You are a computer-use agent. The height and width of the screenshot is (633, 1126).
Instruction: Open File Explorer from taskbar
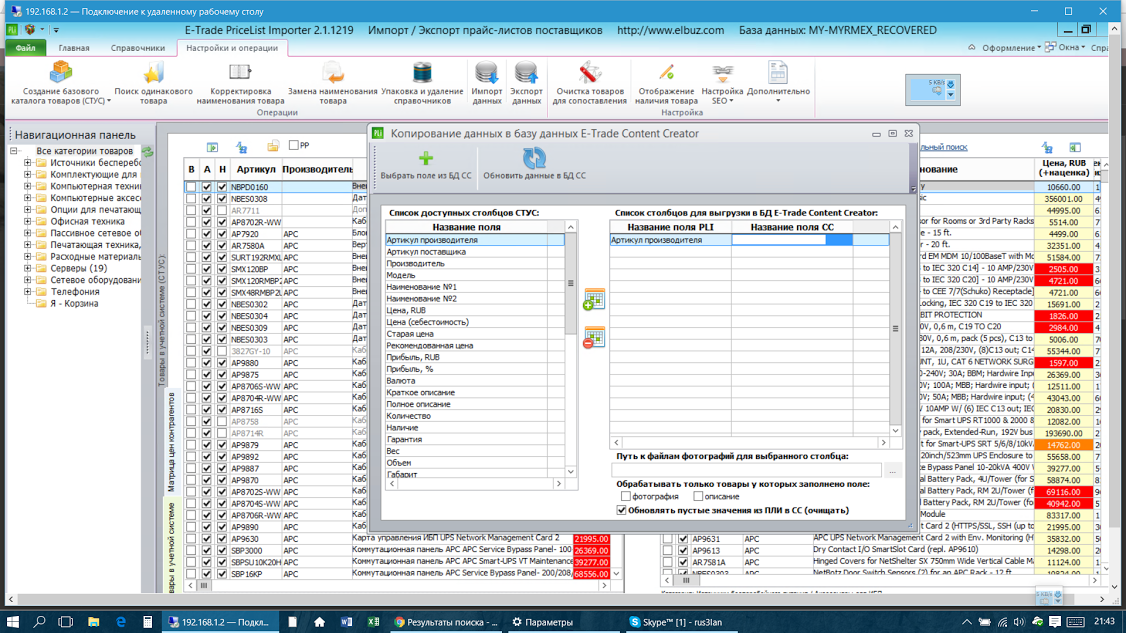pos(93,622)
